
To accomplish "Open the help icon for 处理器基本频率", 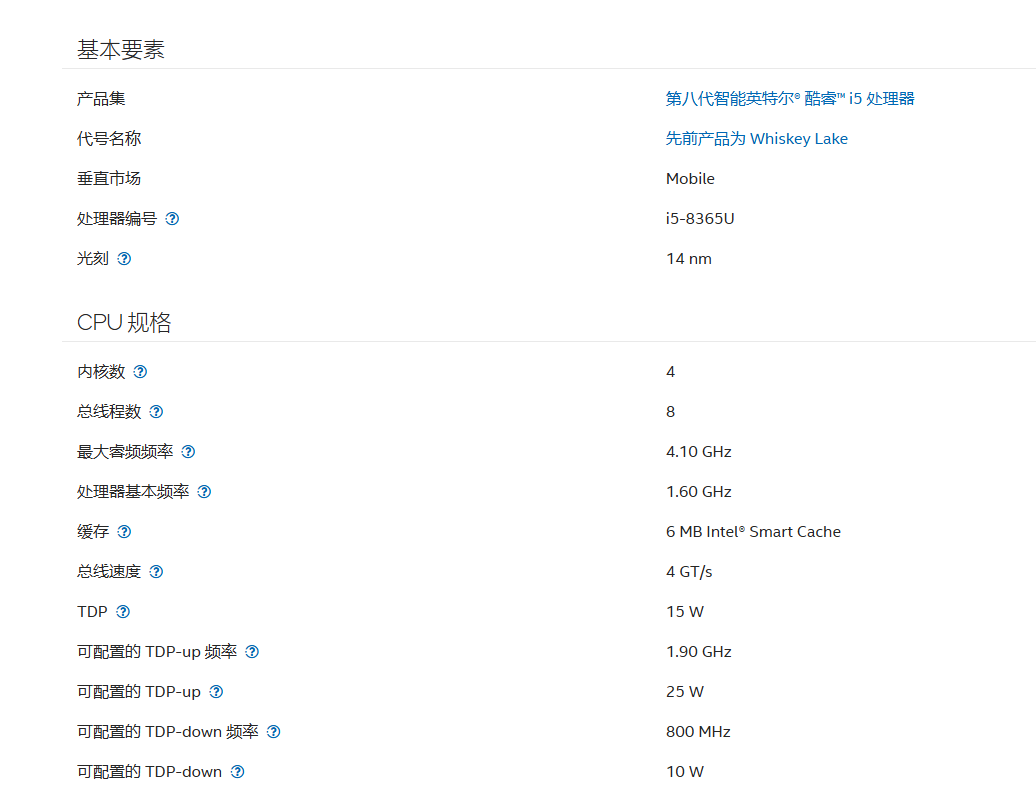I will tap(204, 492).
